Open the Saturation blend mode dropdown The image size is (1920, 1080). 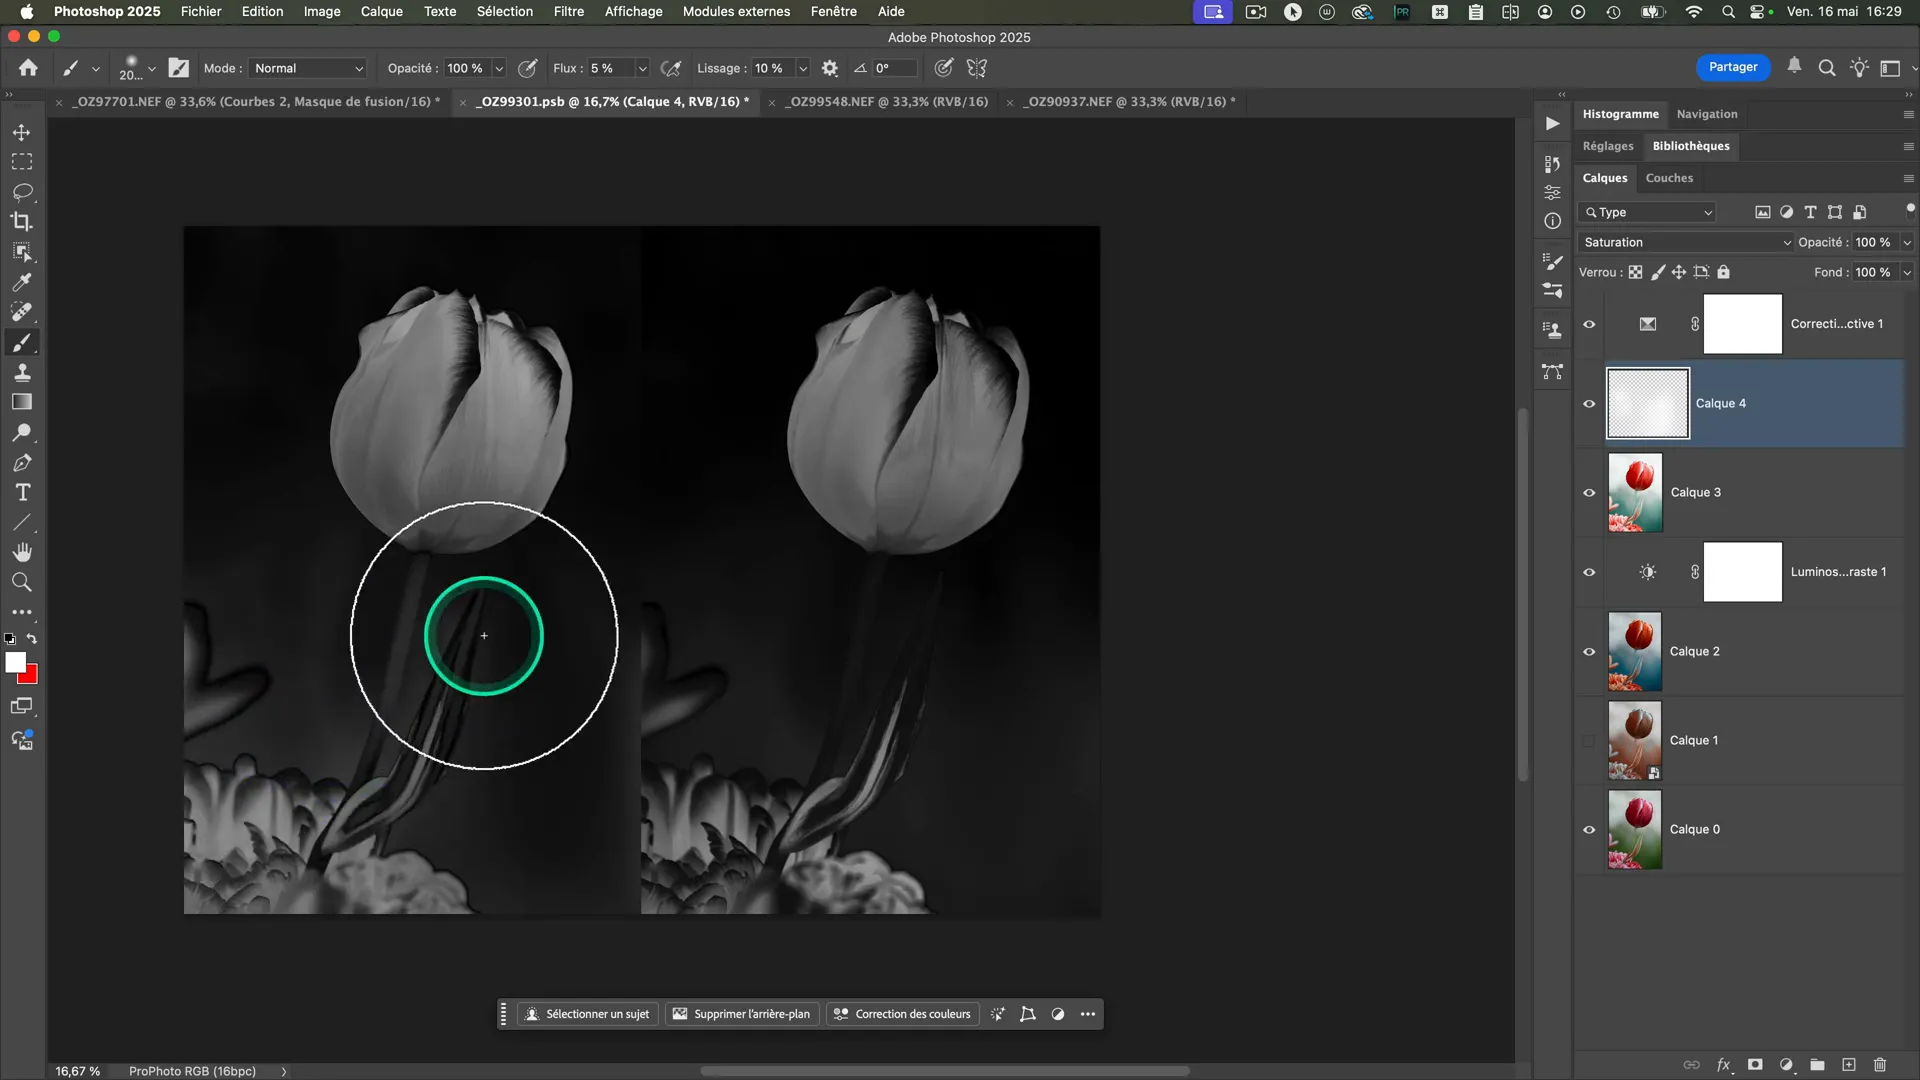[1686, 242]
